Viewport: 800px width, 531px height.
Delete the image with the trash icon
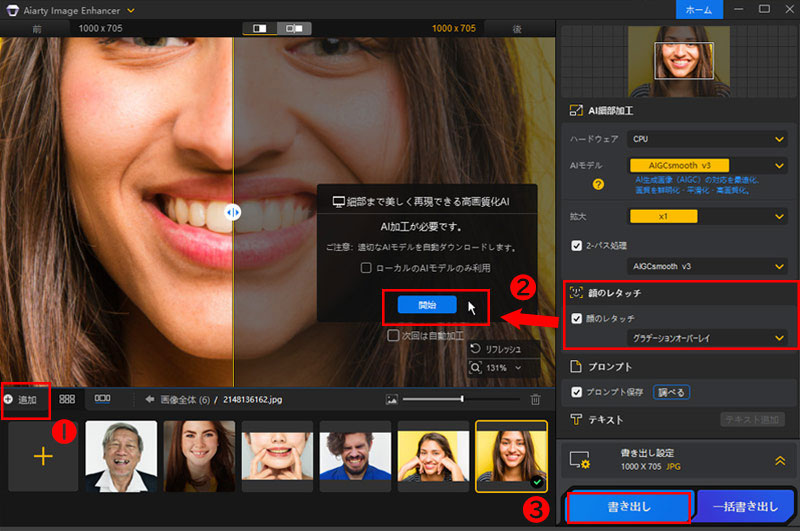tap(536, 400)
